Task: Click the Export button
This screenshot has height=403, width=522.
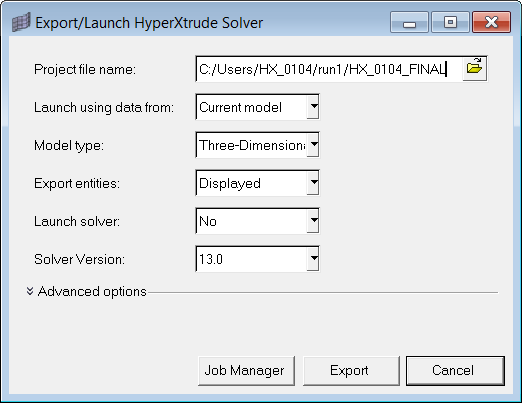Action: point(351,371)
